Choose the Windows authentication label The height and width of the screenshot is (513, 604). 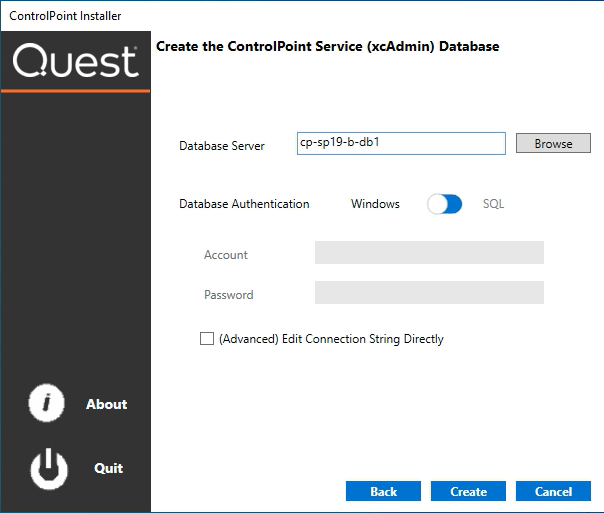375,204
